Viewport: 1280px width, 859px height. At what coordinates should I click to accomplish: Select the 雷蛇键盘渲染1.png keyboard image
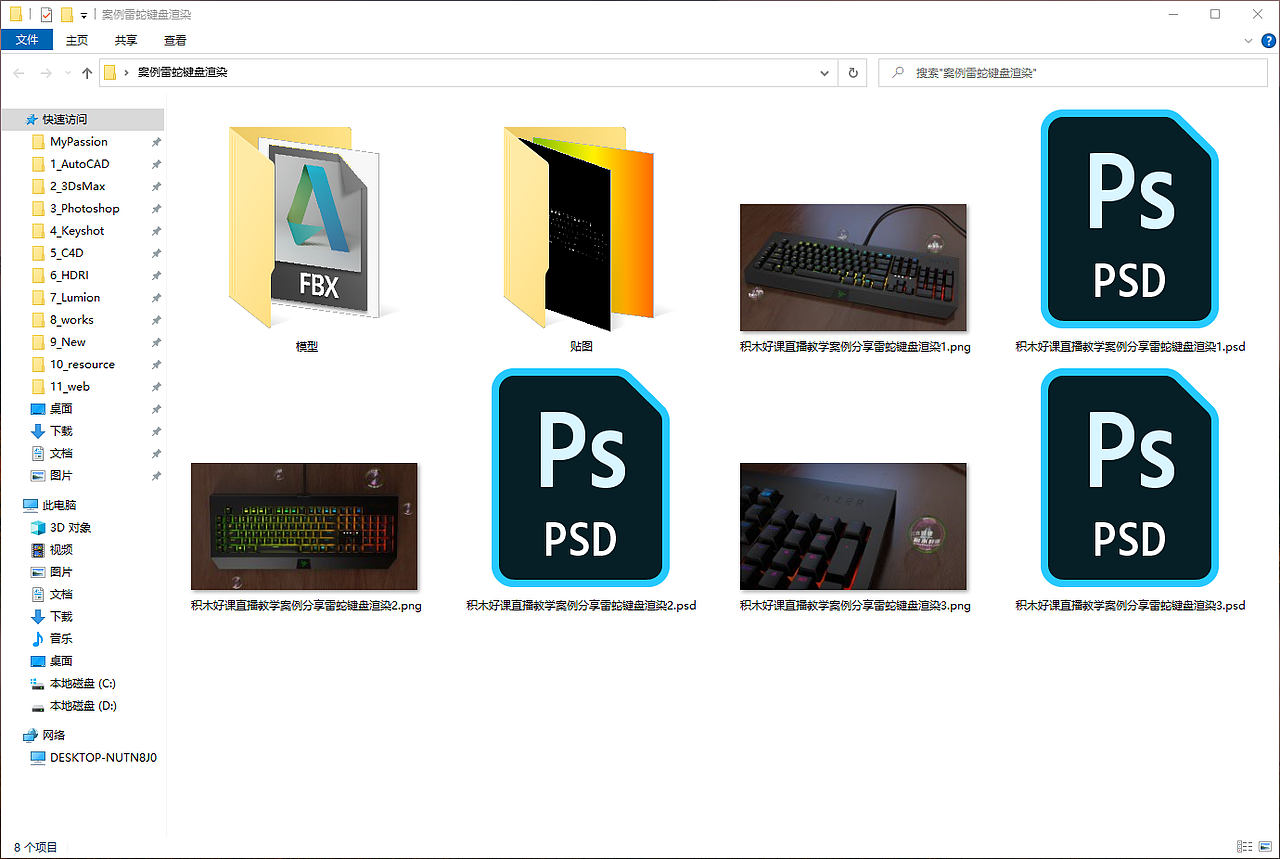(853, 278)
